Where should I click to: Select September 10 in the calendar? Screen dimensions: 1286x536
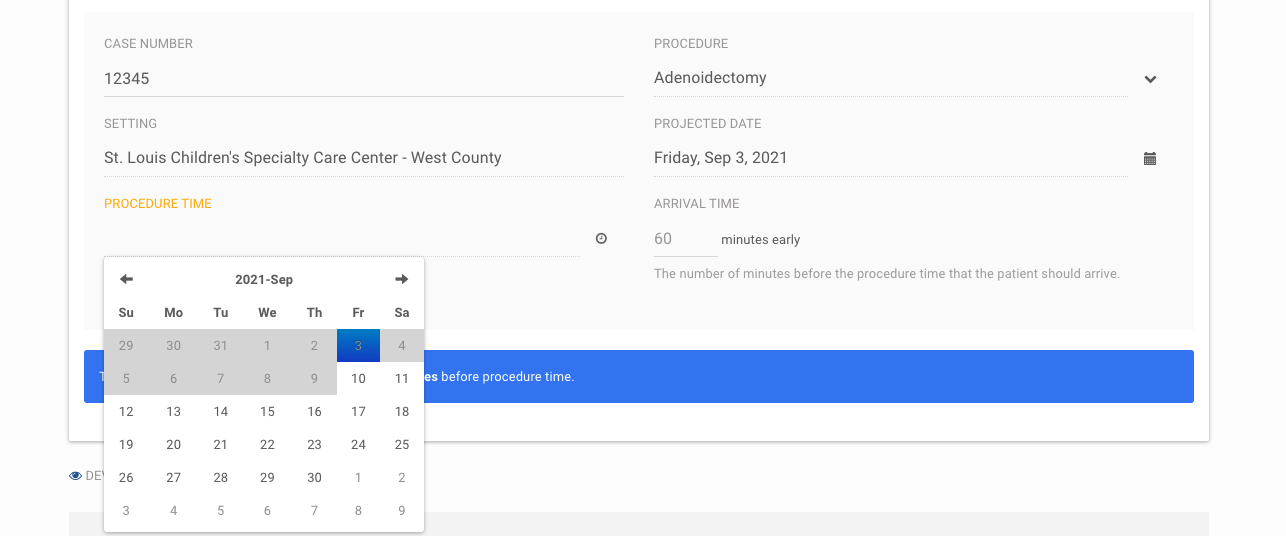tap(358, 379)
